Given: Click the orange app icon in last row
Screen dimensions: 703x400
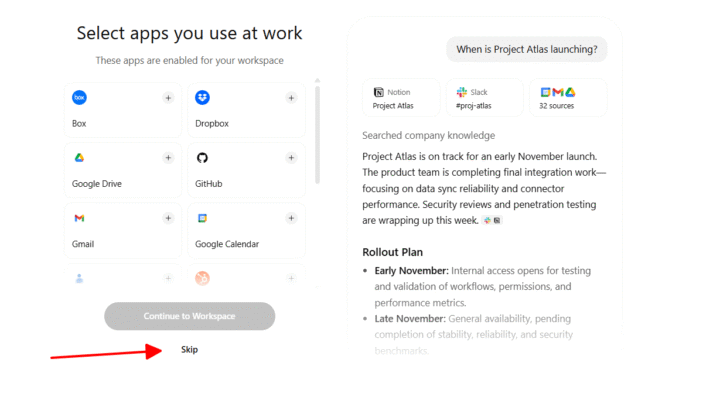Looking at the screenshot, I should click(x=202, y=278).
